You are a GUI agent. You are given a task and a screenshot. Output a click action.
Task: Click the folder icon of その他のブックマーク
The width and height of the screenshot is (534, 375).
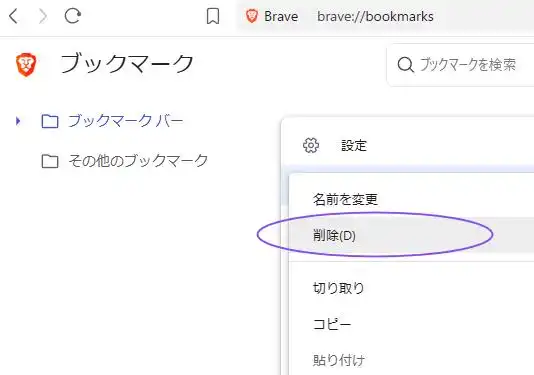pos(50,161)
